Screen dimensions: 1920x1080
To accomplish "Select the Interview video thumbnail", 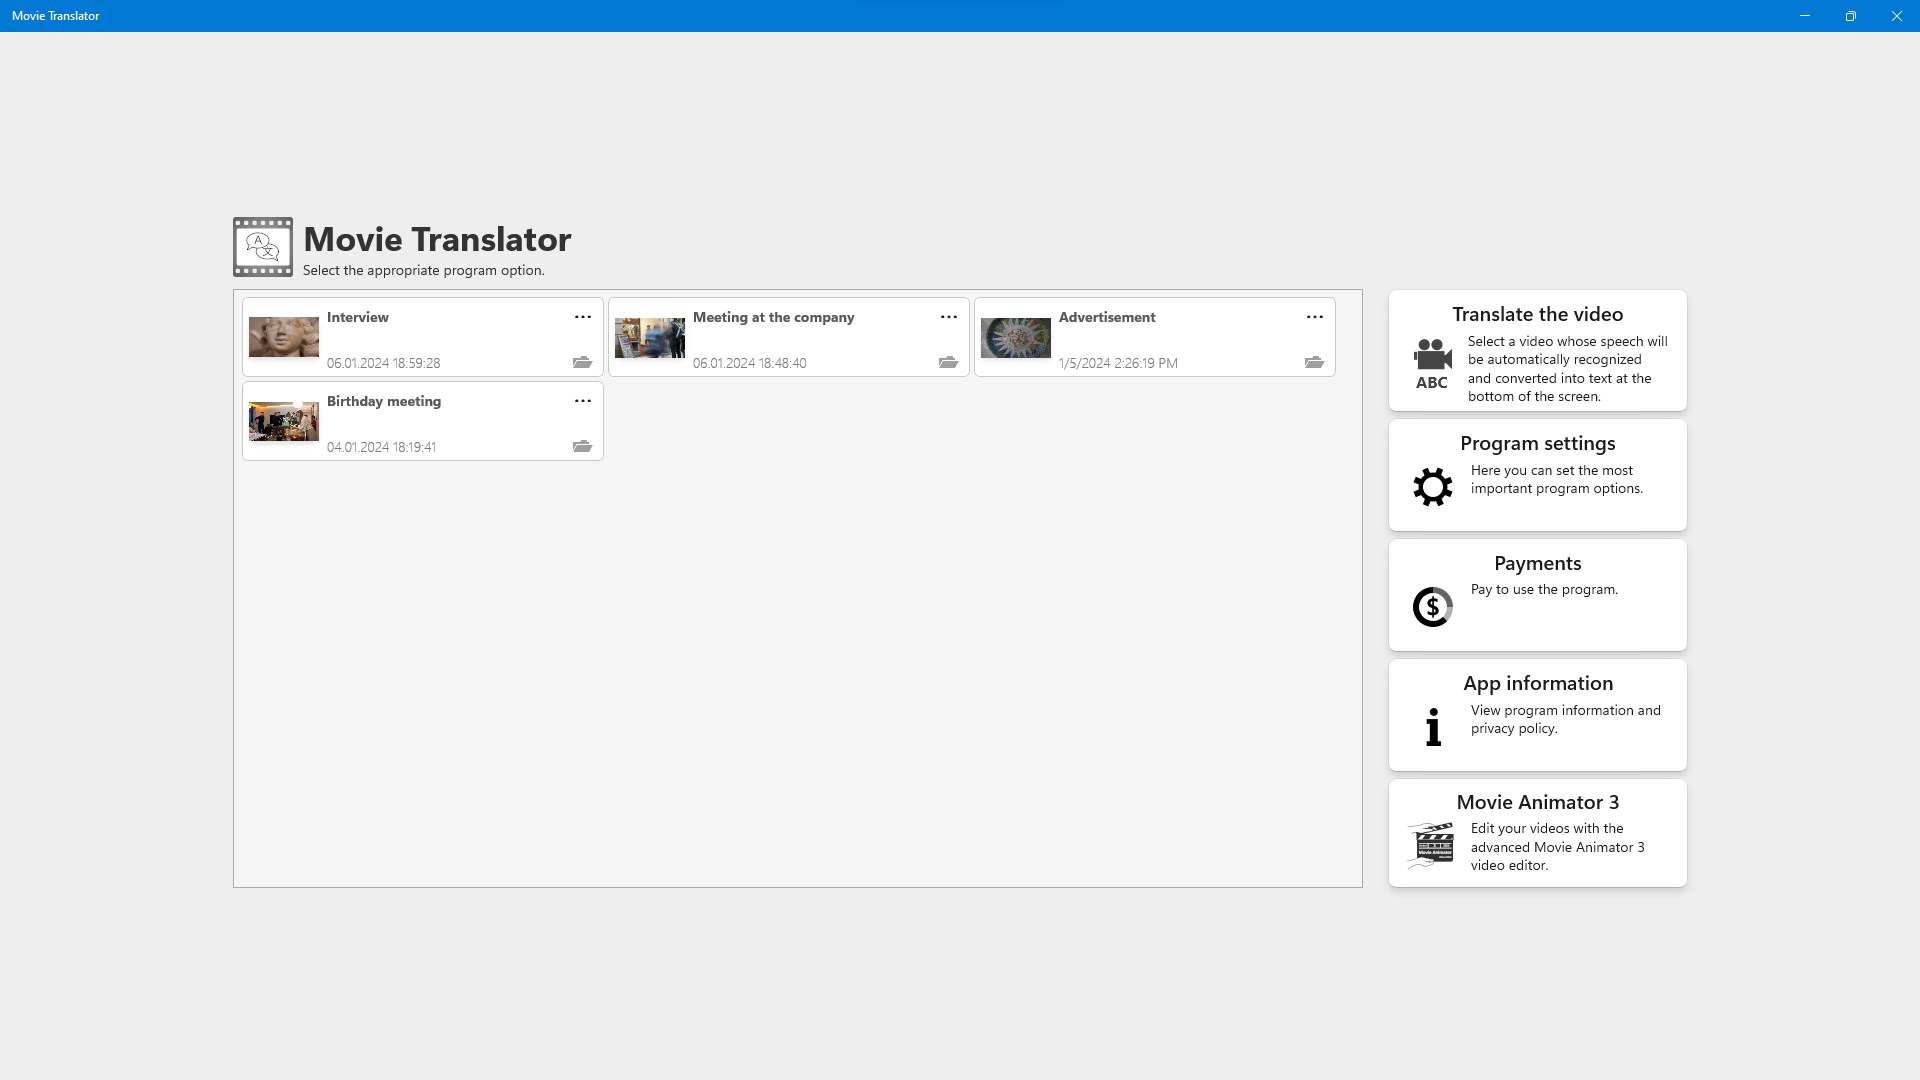I will pyautogui.click(x=283, y=337).
